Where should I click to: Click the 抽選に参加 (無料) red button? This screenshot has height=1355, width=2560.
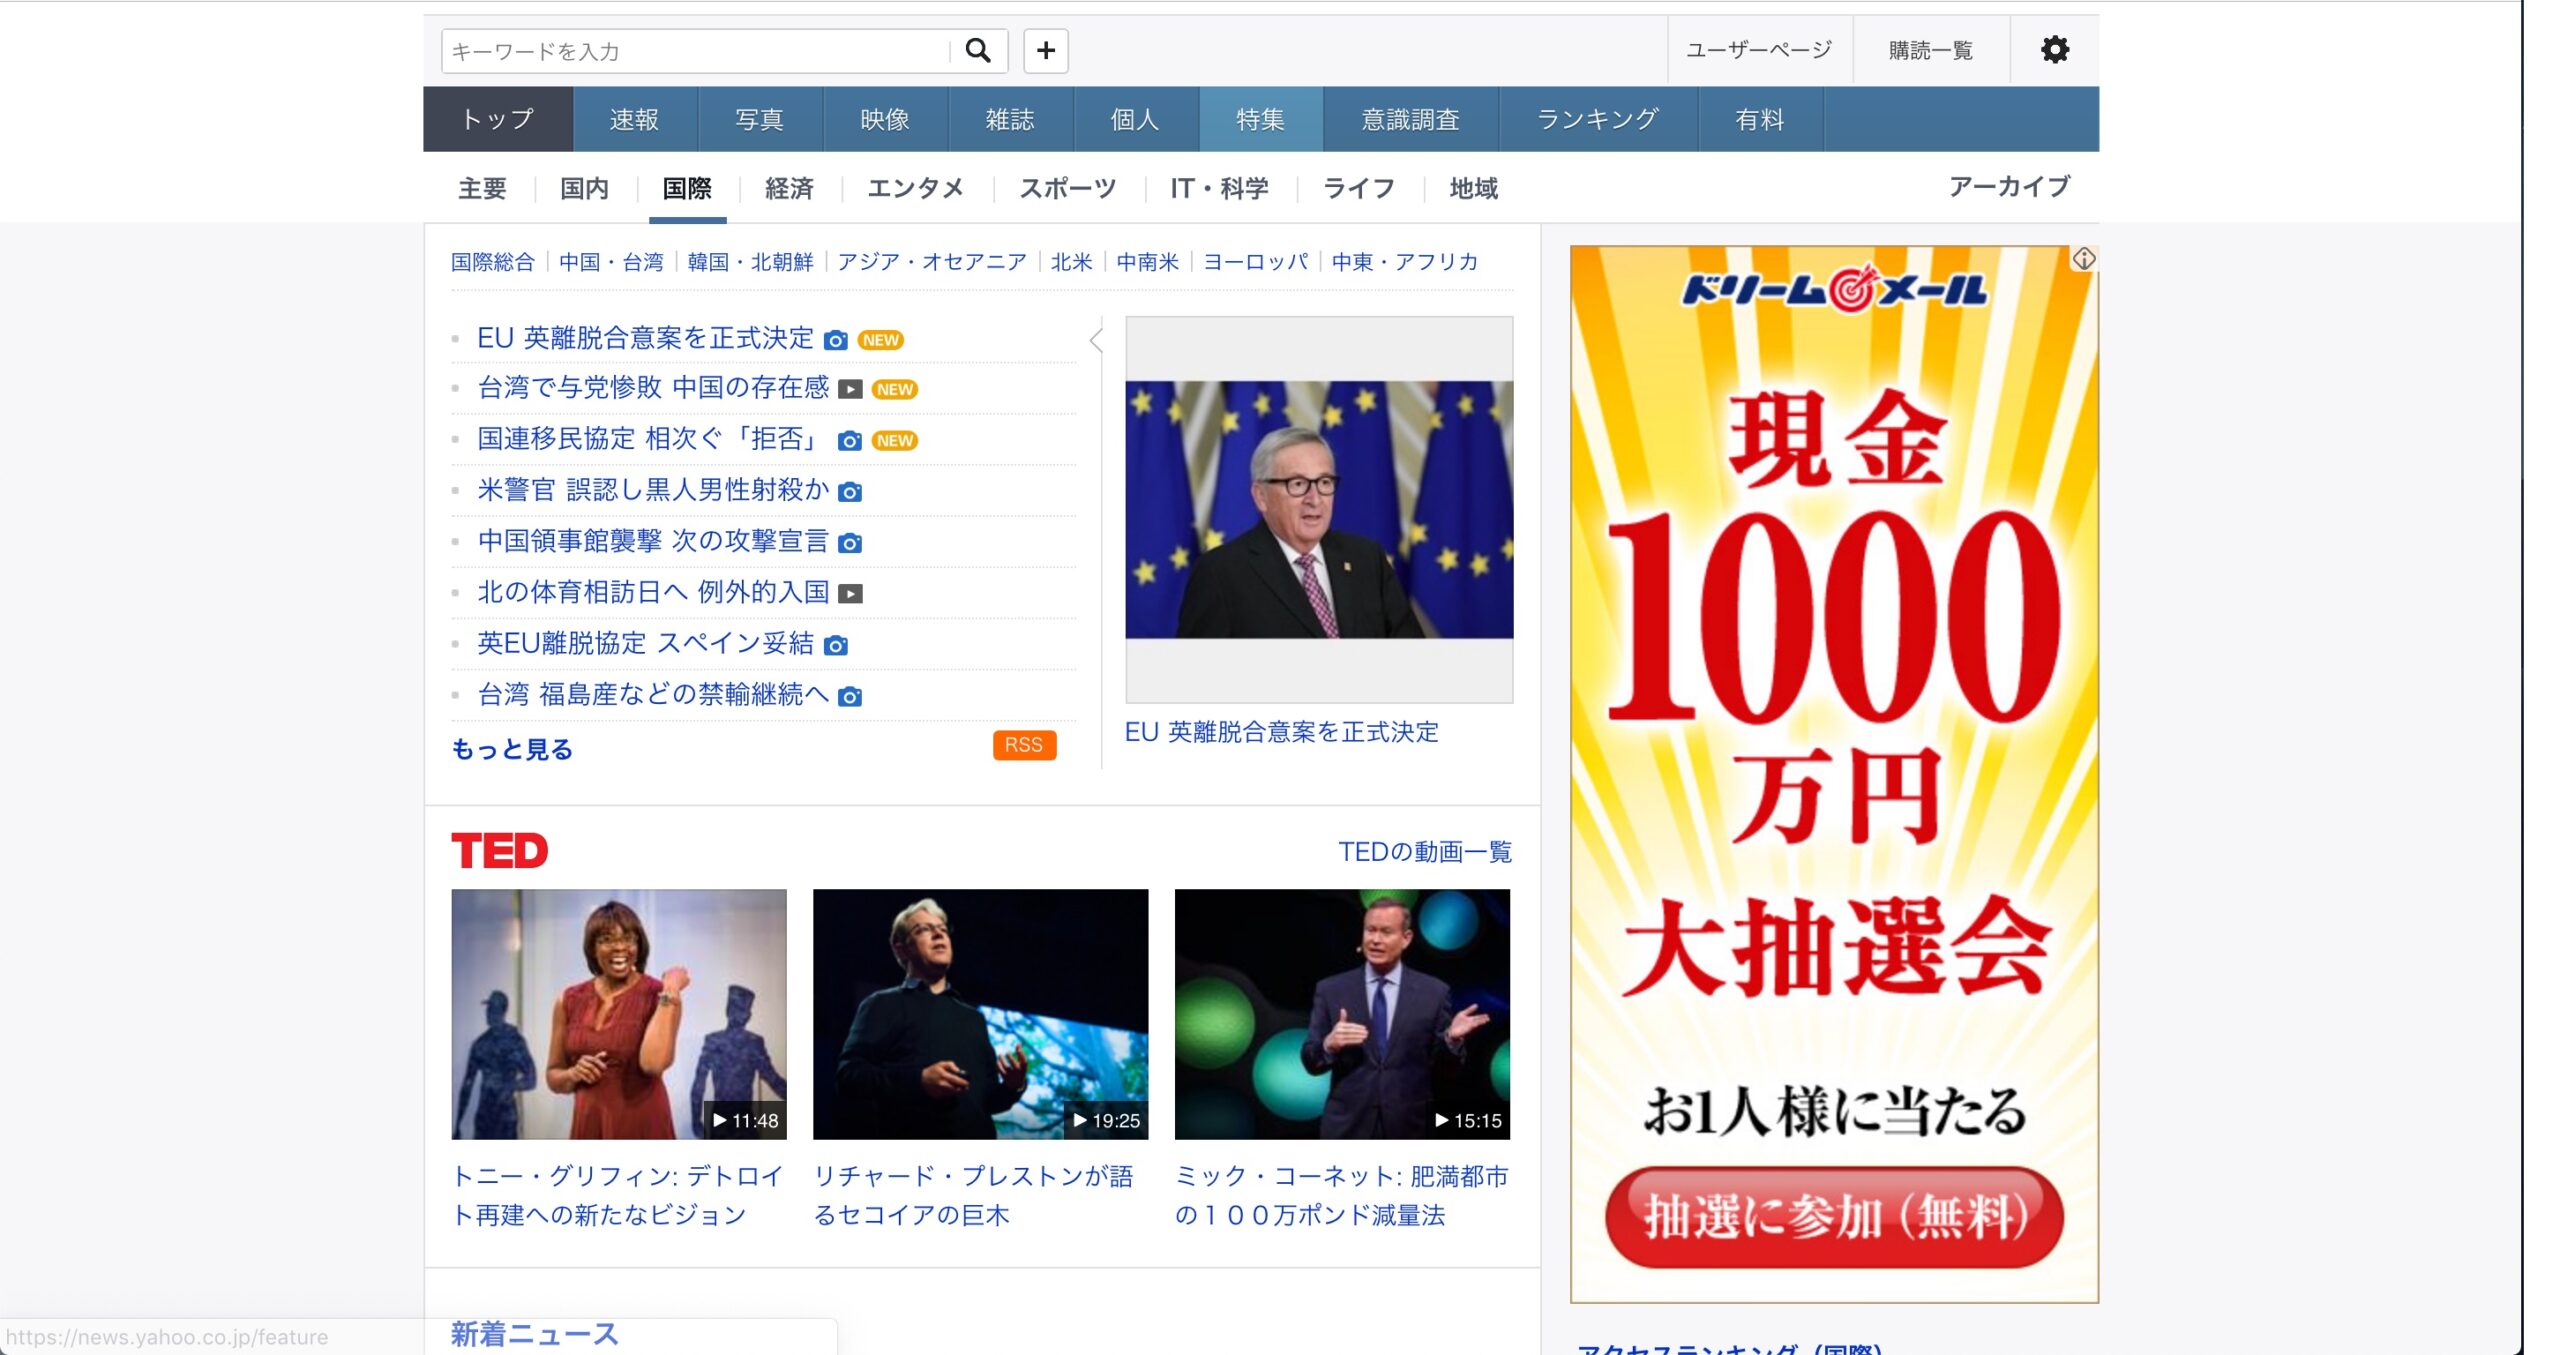1834,1217
